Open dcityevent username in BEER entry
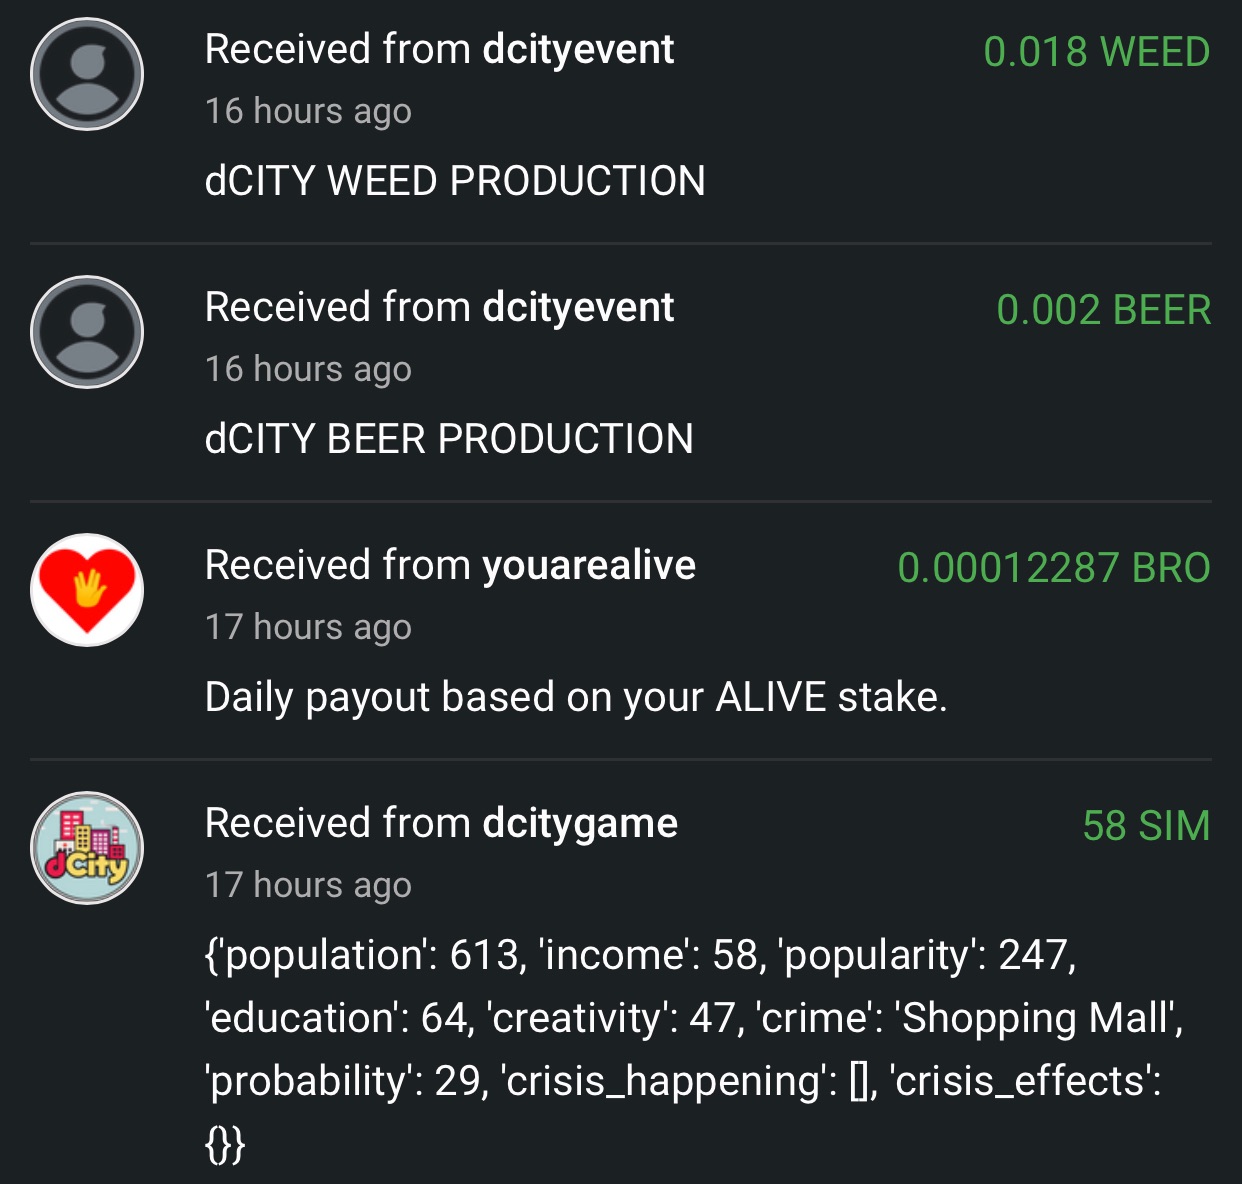Screen dimensions: 1242x1184 [x=578, y=308]
